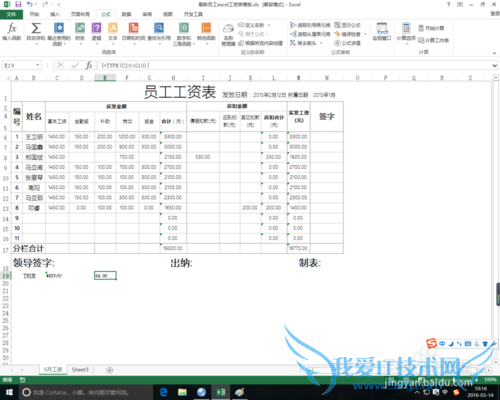Open the Name Box dropdown arrow
Screen dimensions: 500x400
(38, 65)
